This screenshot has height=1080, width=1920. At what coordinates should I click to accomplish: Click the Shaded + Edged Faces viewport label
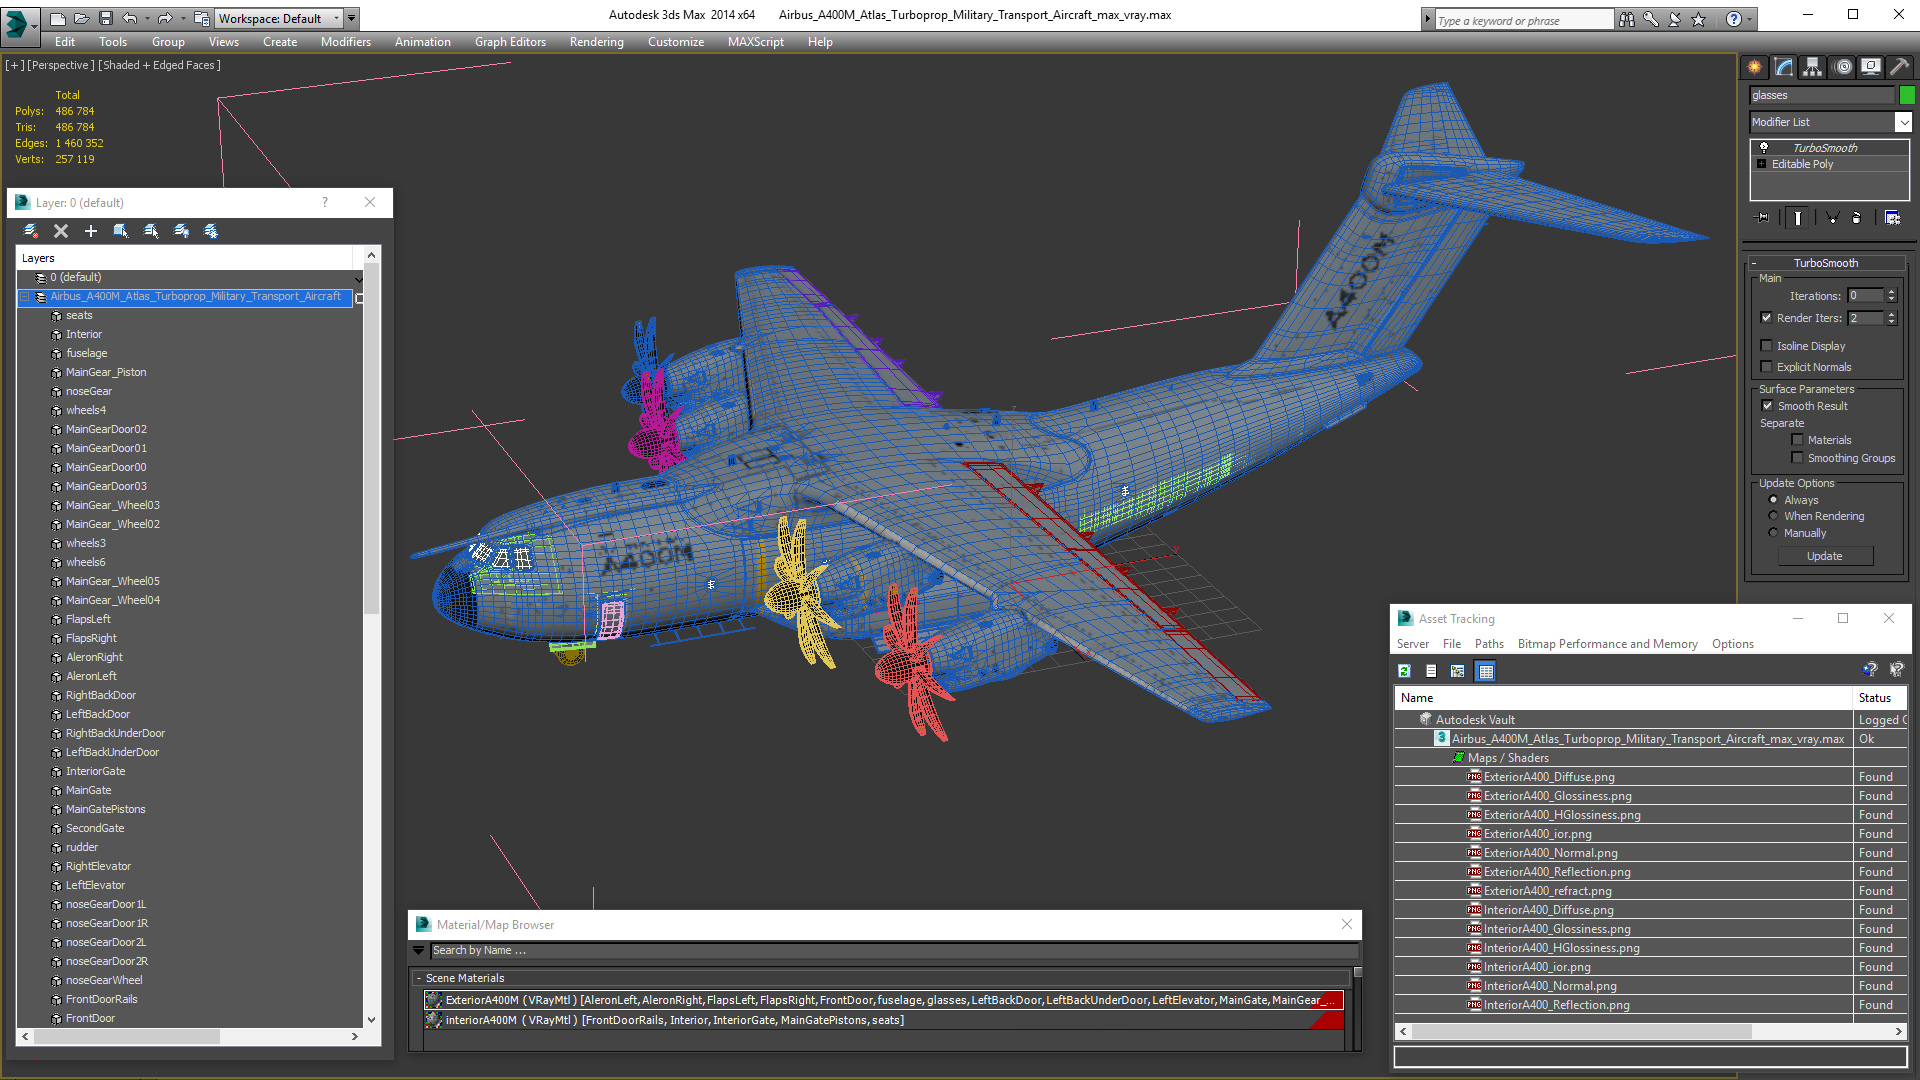pos(159,65)
